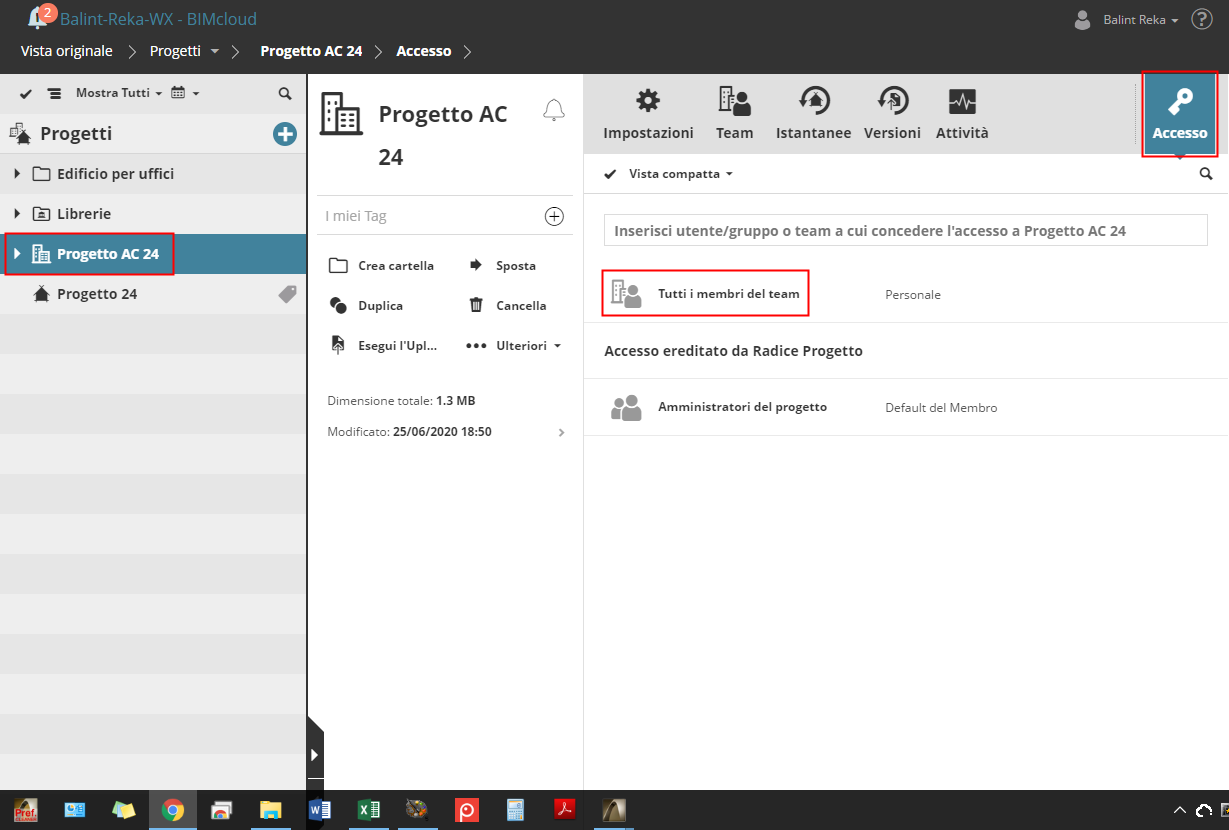
Task: Add a new project with the plus button
Action: pyautogui.click(x=285, y=133)
